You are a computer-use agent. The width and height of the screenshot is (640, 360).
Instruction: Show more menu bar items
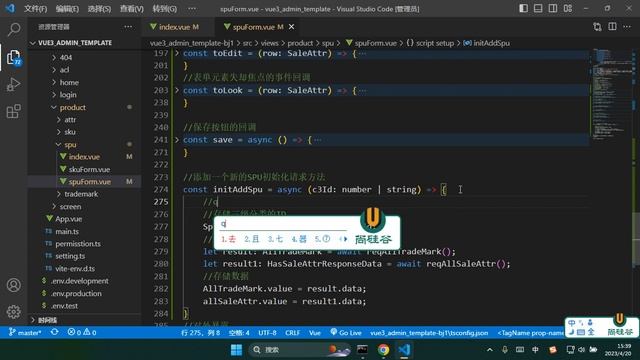192,9
